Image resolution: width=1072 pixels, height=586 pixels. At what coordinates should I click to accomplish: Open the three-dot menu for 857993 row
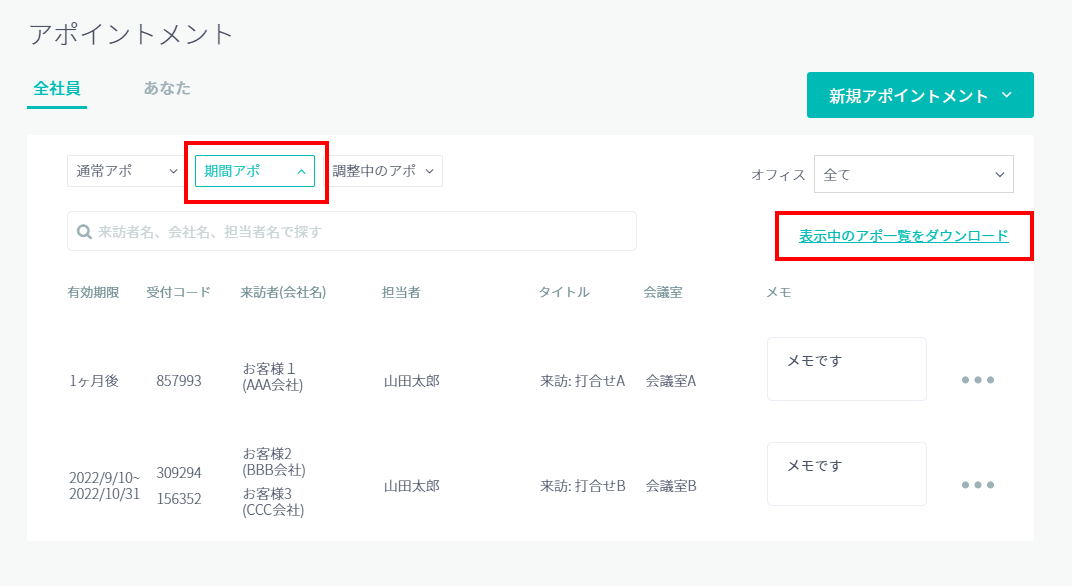[x=978, y=380]
